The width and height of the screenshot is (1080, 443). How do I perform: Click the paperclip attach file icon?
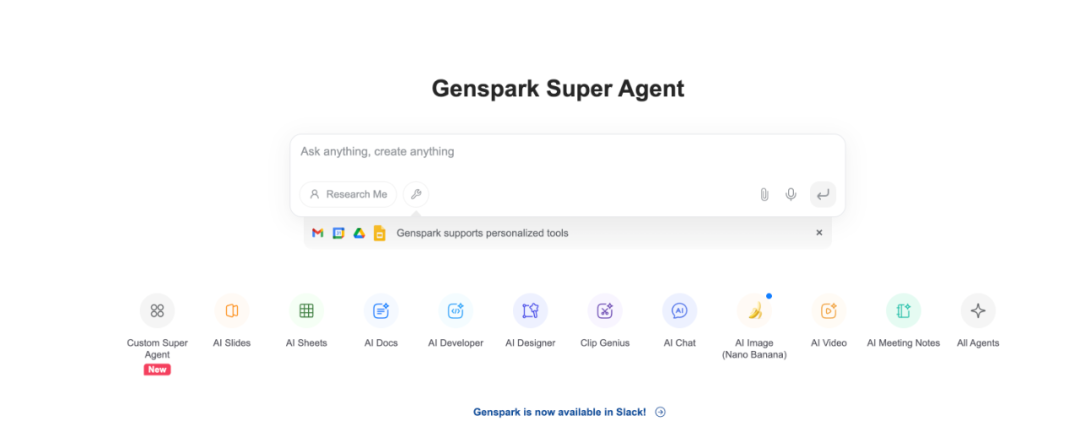click(x=764, y=195)
